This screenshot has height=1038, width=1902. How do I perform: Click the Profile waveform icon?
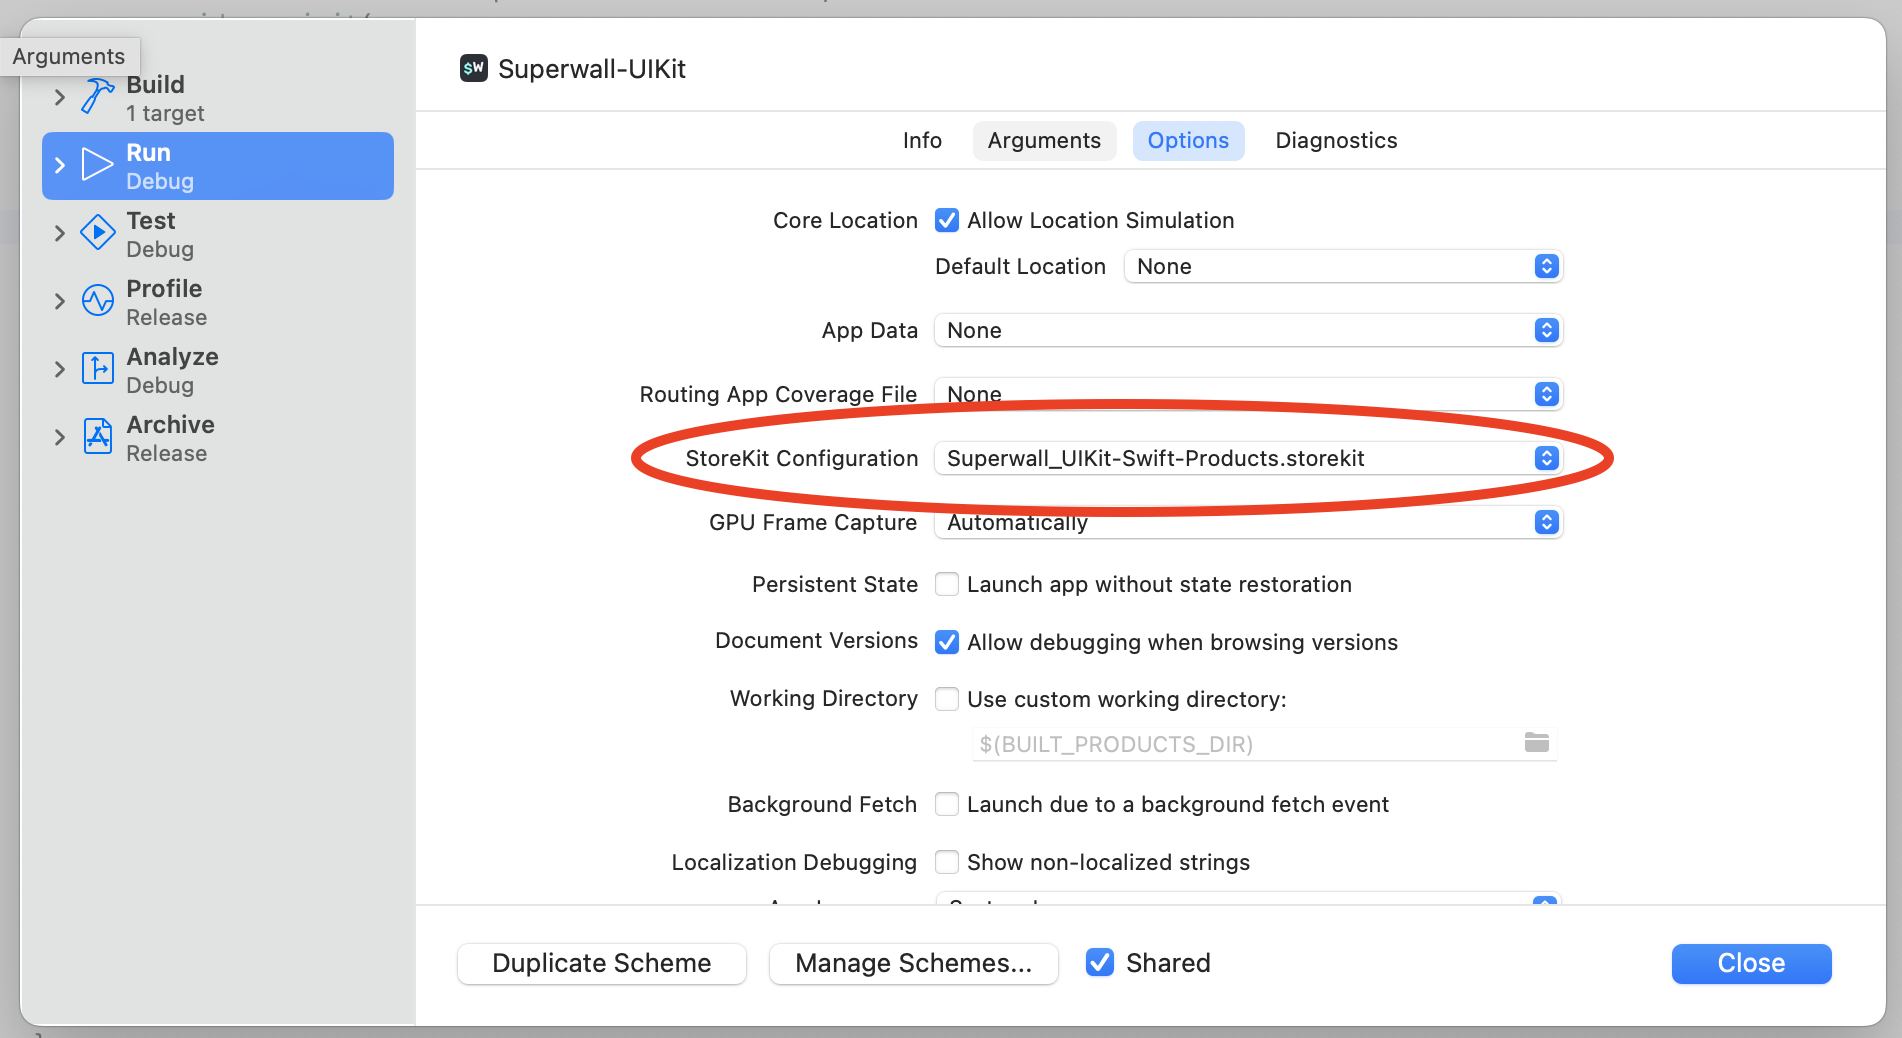click(x=97, y=301)
